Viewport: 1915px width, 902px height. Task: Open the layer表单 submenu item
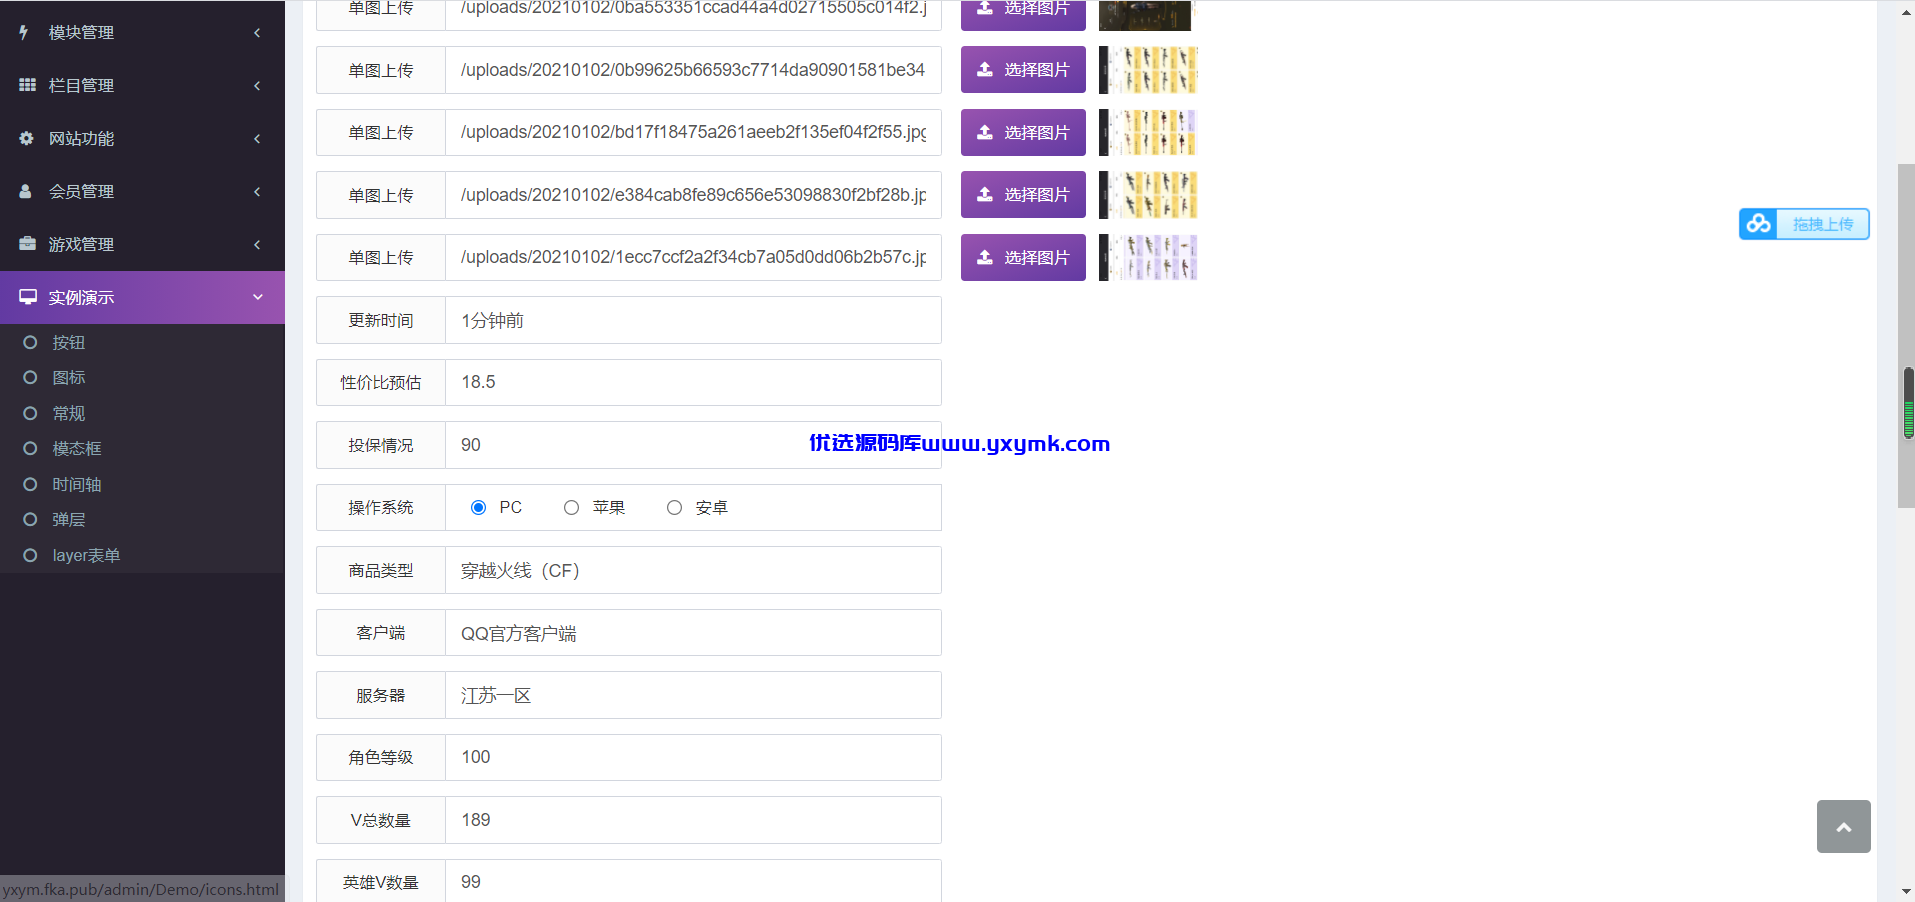coord(86,555)
